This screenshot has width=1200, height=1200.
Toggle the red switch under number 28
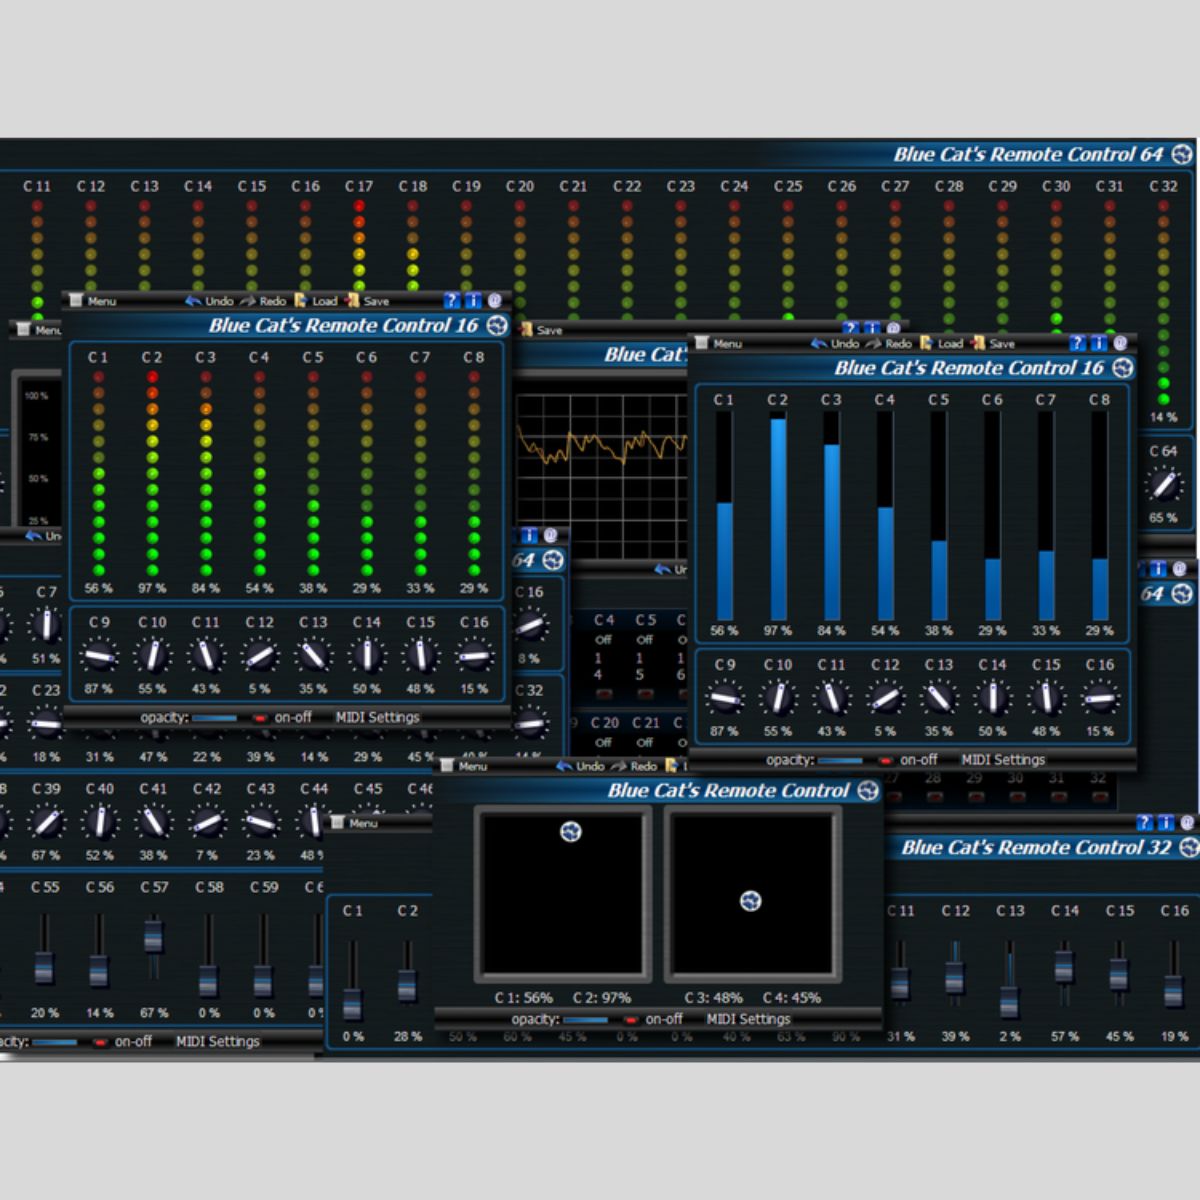933,797
